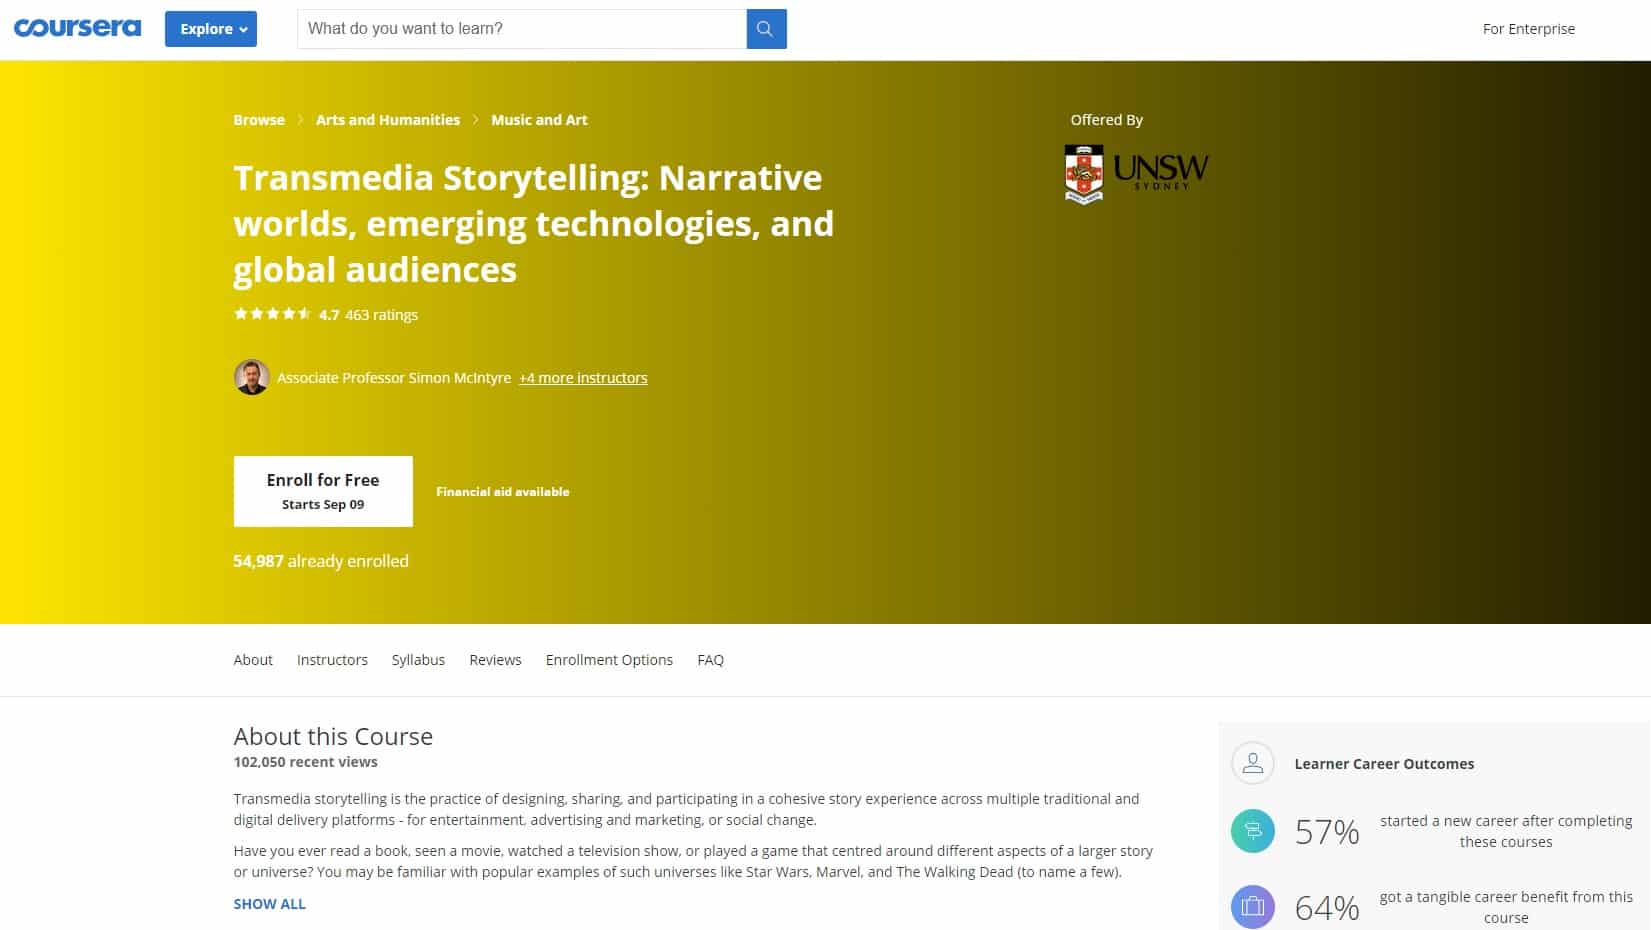
Task: Show +4 more instructors
Action: click(583, 378)
